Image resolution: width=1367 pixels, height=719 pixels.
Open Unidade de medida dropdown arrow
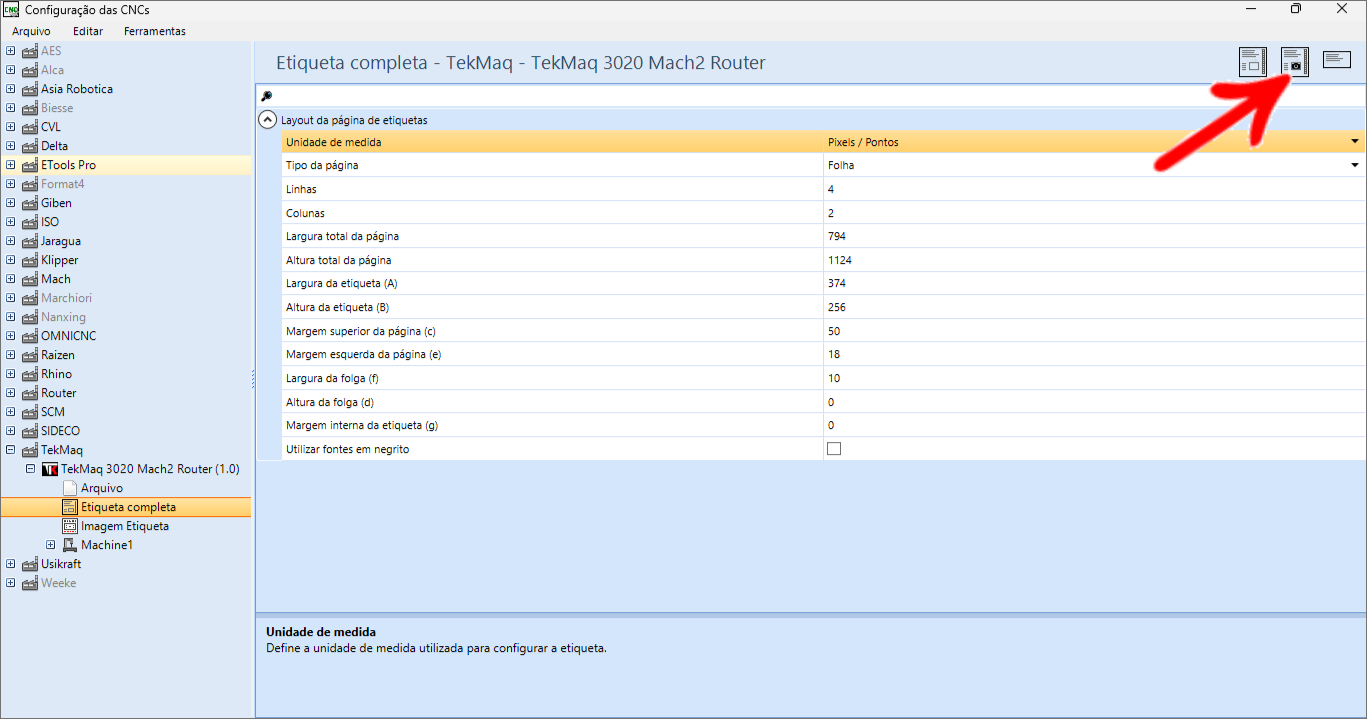[1356, 142]
